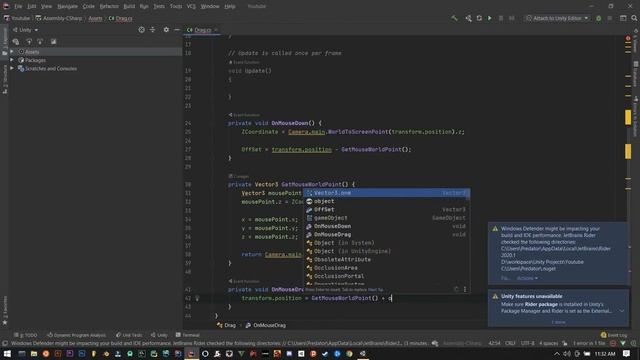Open the Build menu

[x=129, y=6]
